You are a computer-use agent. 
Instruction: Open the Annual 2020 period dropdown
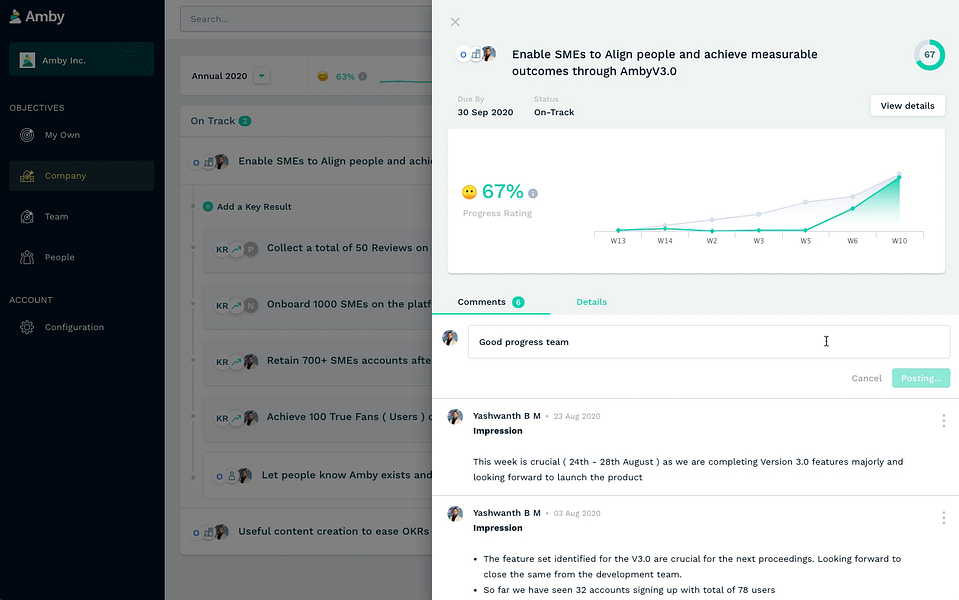click(x=262, y=76)
